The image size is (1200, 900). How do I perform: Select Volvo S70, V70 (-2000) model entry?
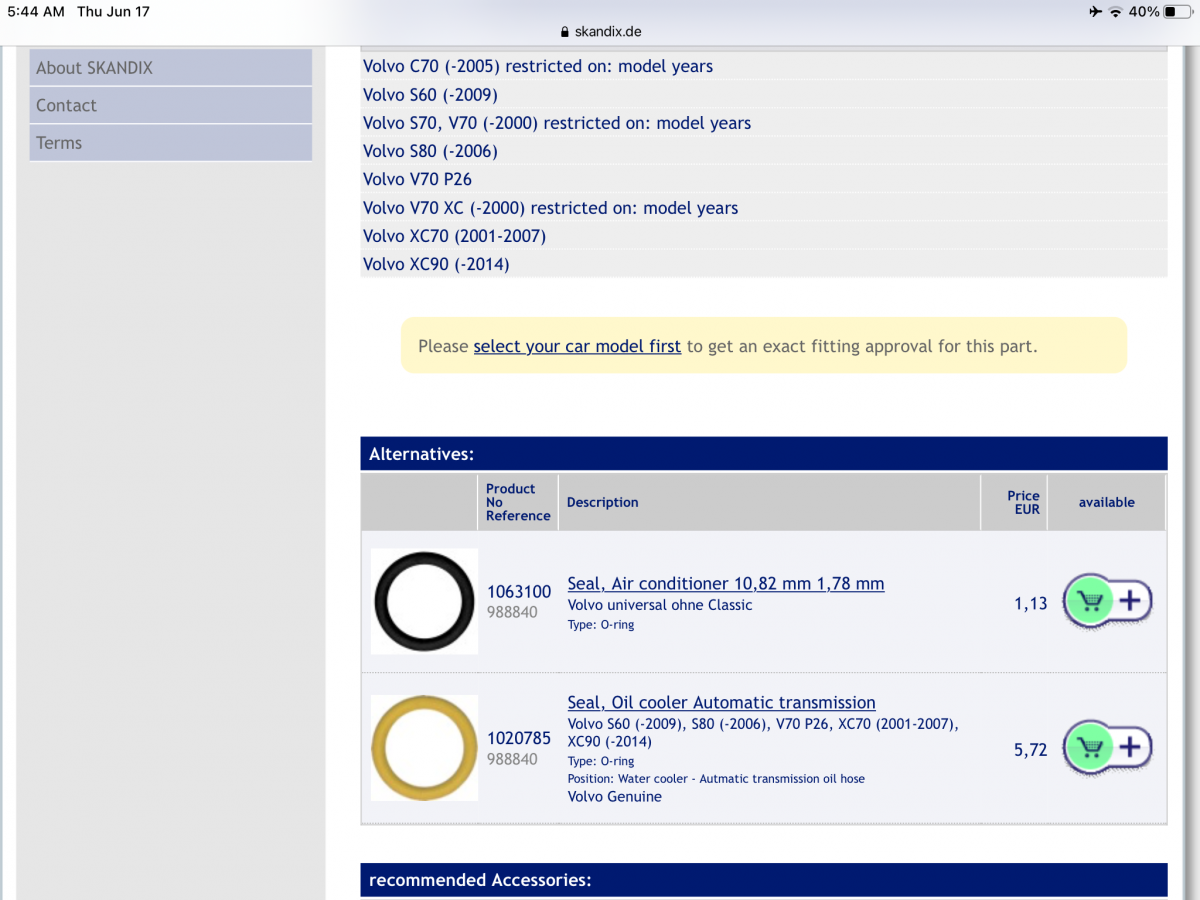pyautogui.click(x=556, y=123)
